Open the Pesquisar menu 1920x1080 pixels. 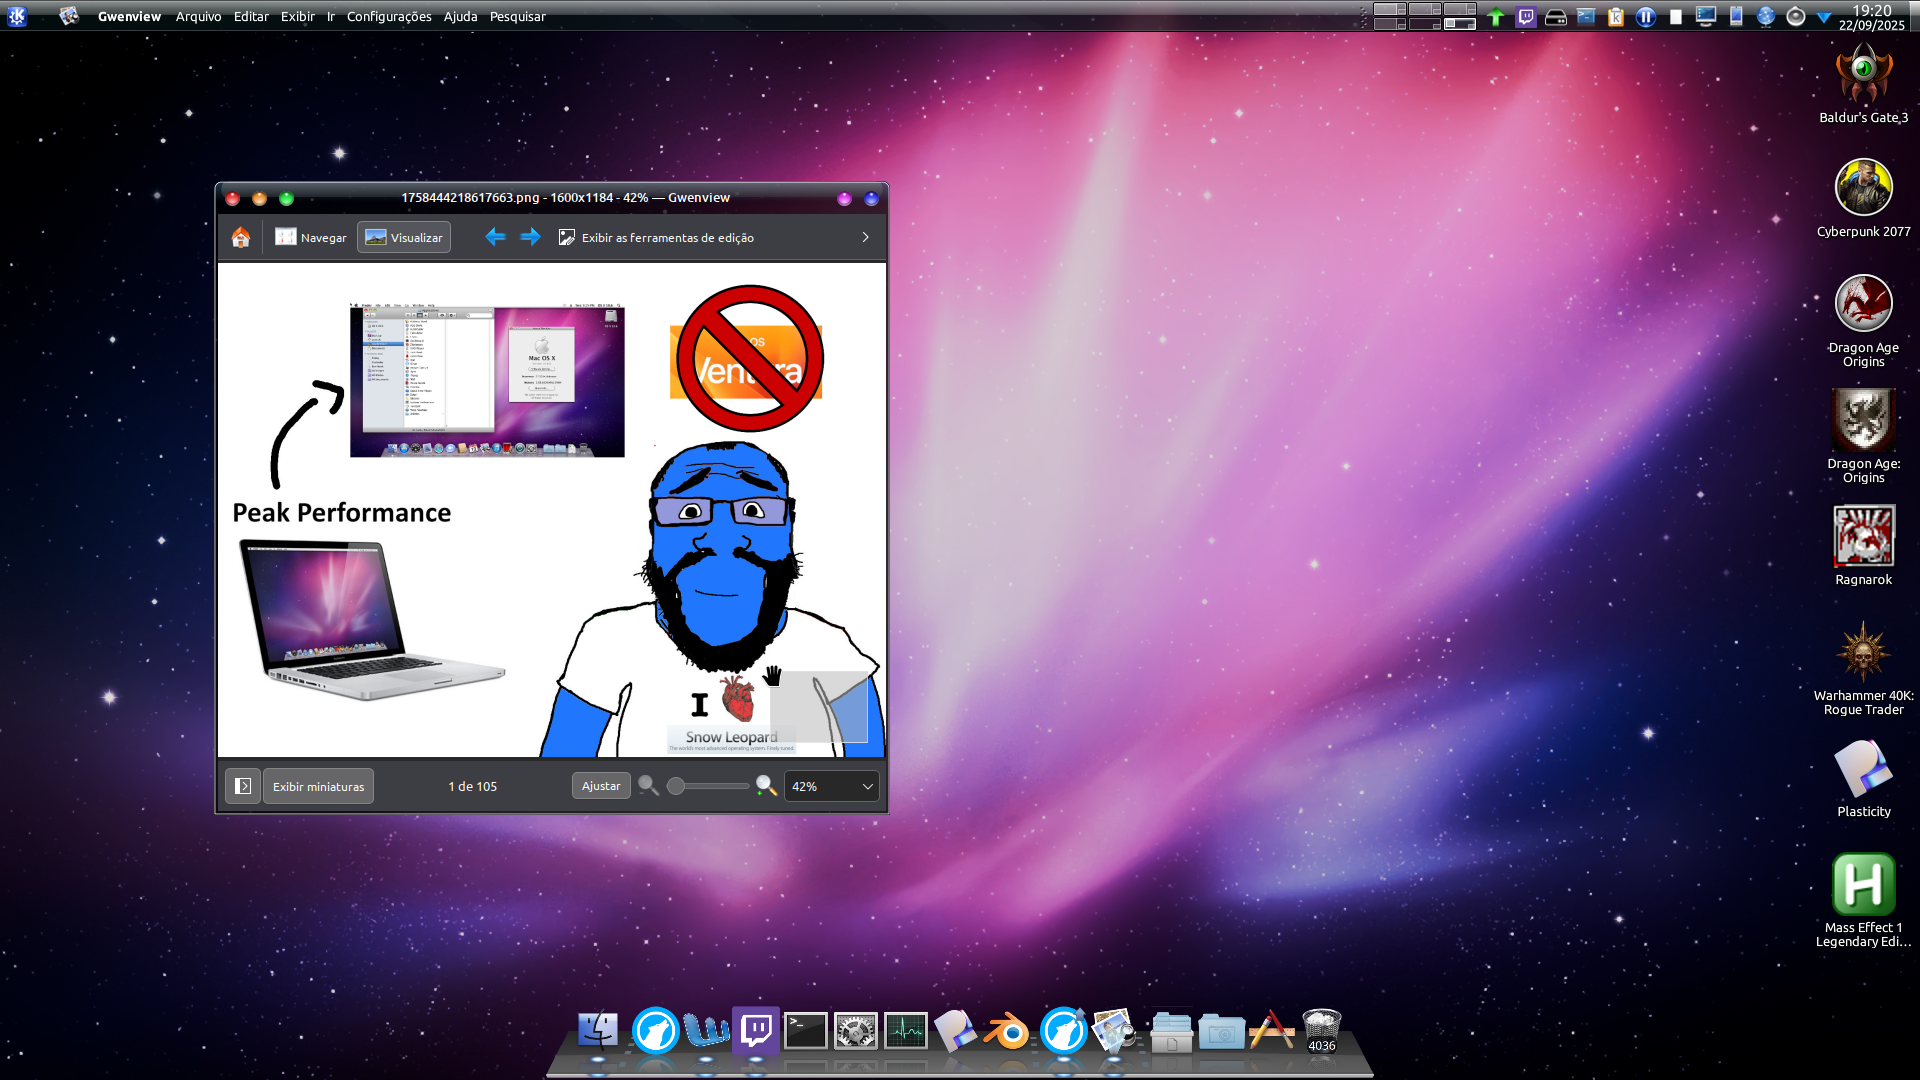(x=518, y=16)
